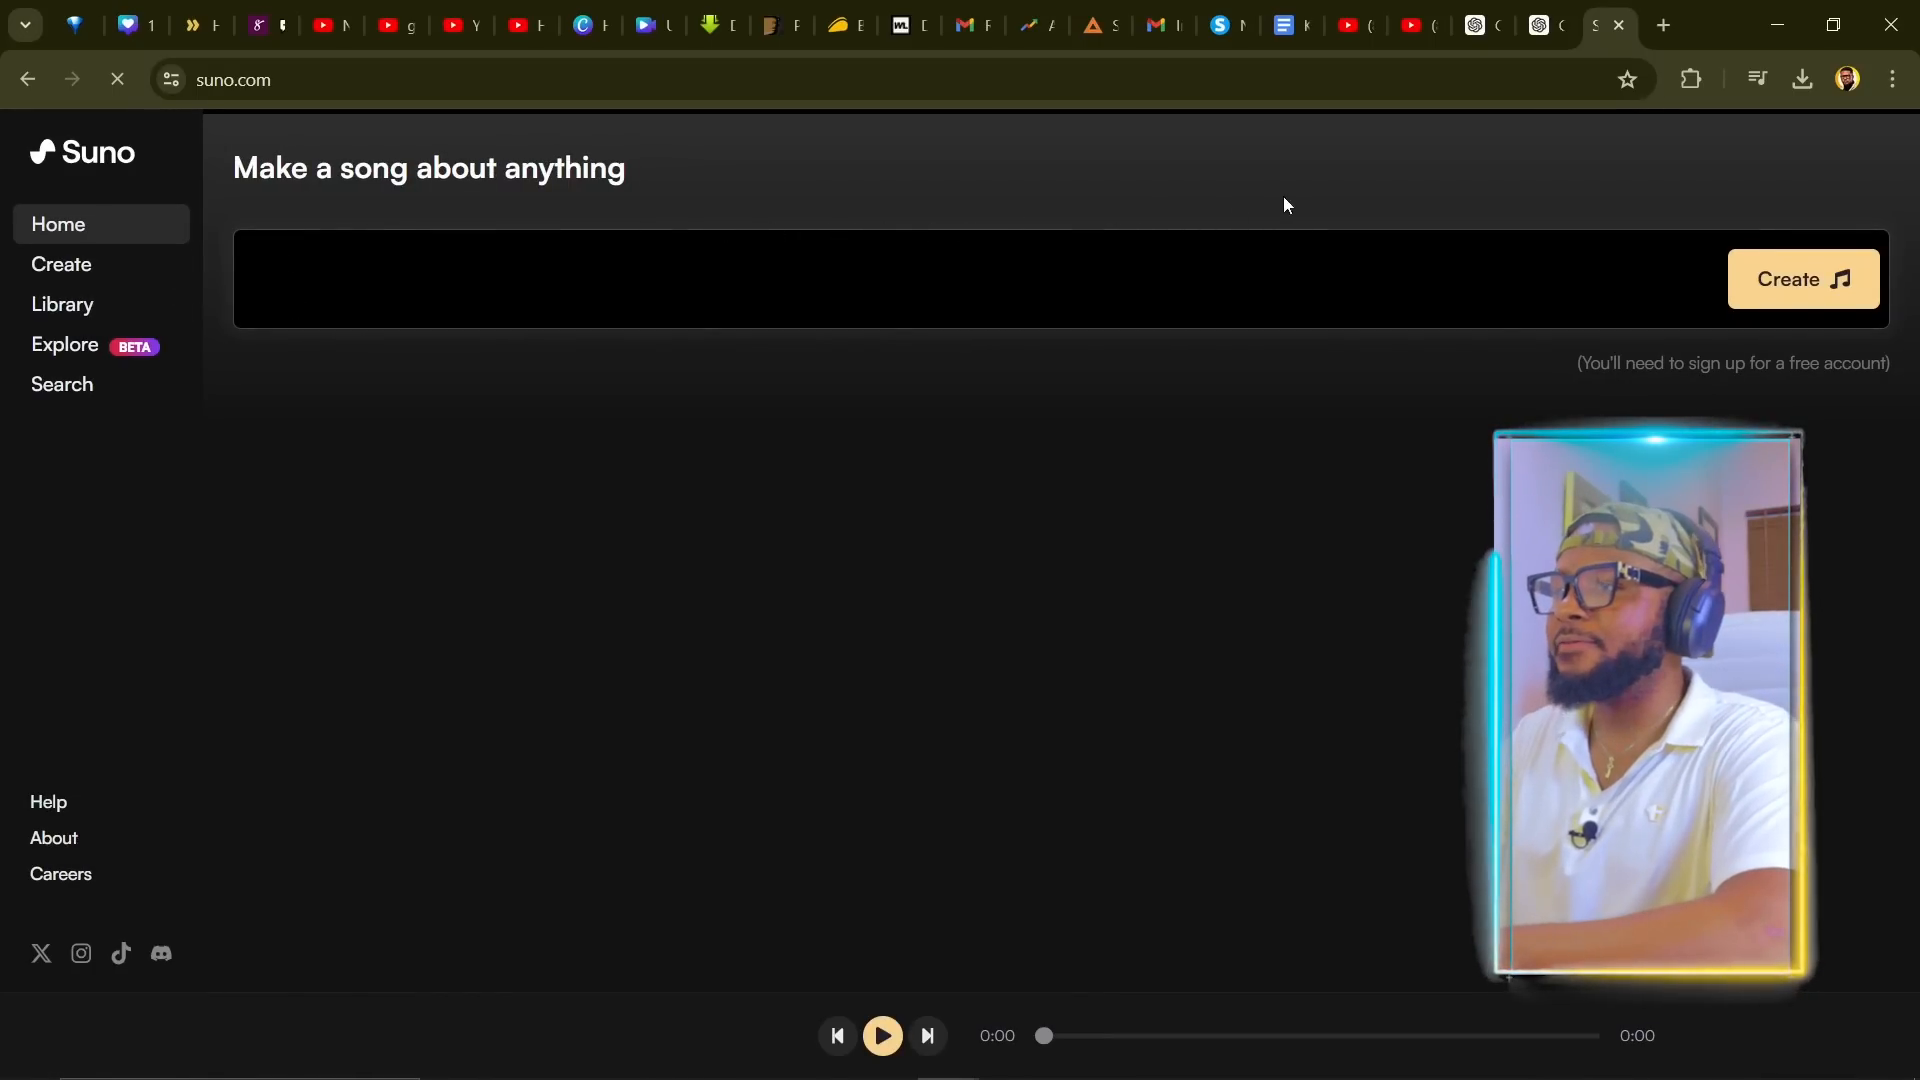Switch to the blue video camera tab
This screenshot has width=1920, height=1080.
pyautogui.click(x=655, y=25)
